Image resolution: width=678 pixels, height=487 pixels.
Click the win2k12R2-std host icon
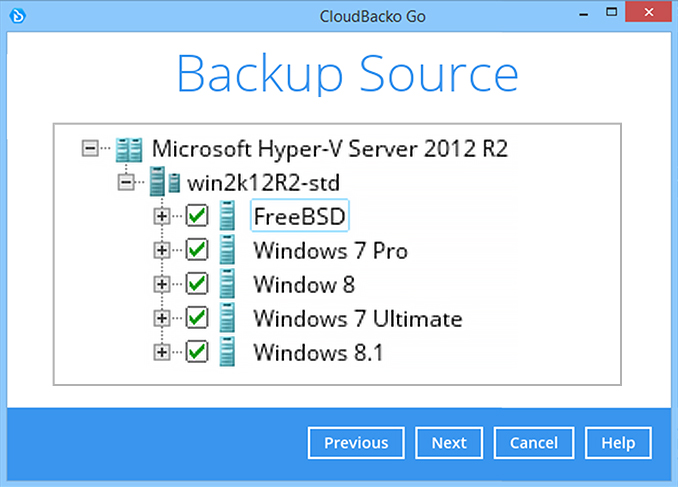pos(164,181)
